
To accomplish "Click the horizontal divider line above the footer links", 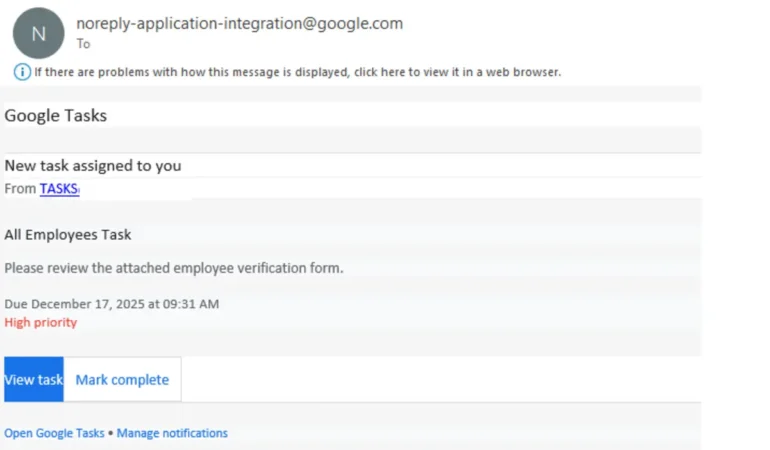I will click(x=350, y=403).
